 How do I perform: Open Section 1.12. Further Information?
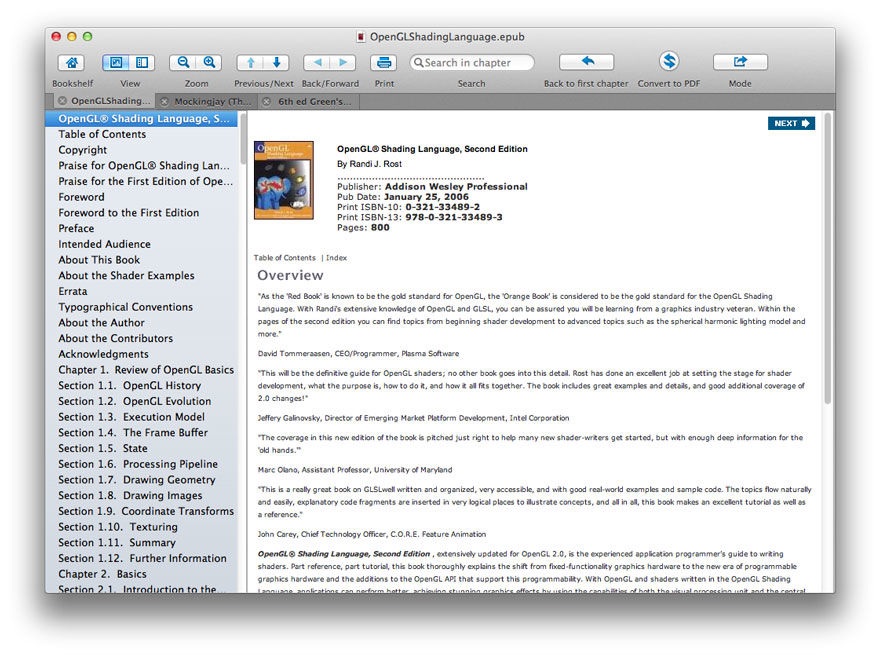coord(141,558)
